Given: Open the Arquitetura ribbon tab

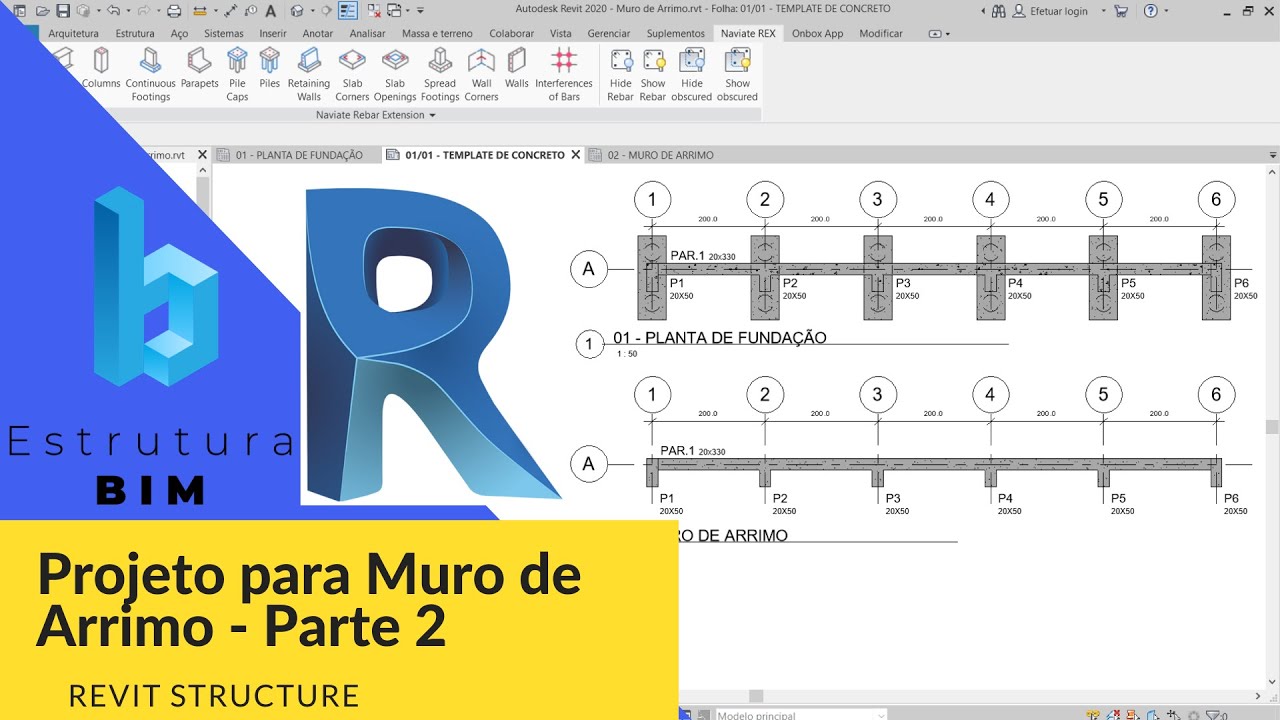Looking at the screenshot, I should tap(73, 33).
